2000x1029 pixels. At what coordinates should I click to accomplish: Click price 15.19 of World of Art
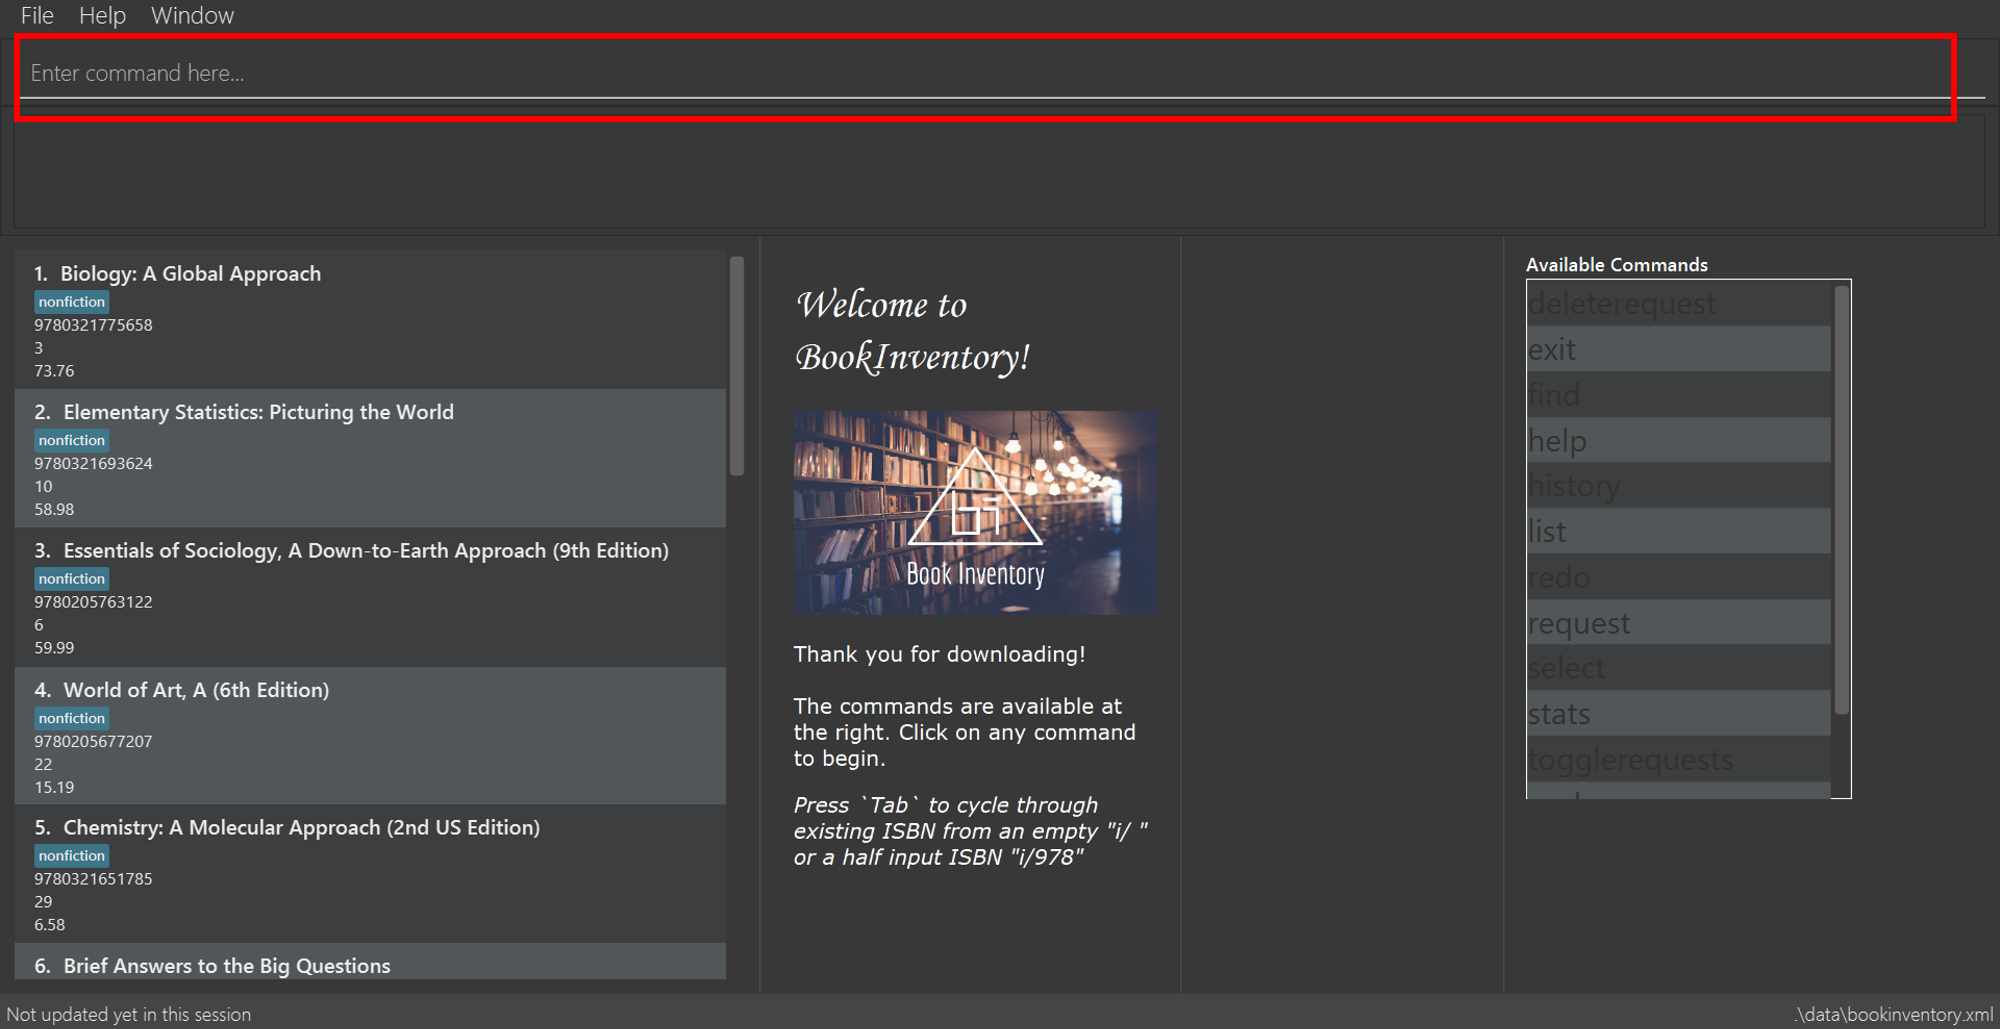coord(54,788)
